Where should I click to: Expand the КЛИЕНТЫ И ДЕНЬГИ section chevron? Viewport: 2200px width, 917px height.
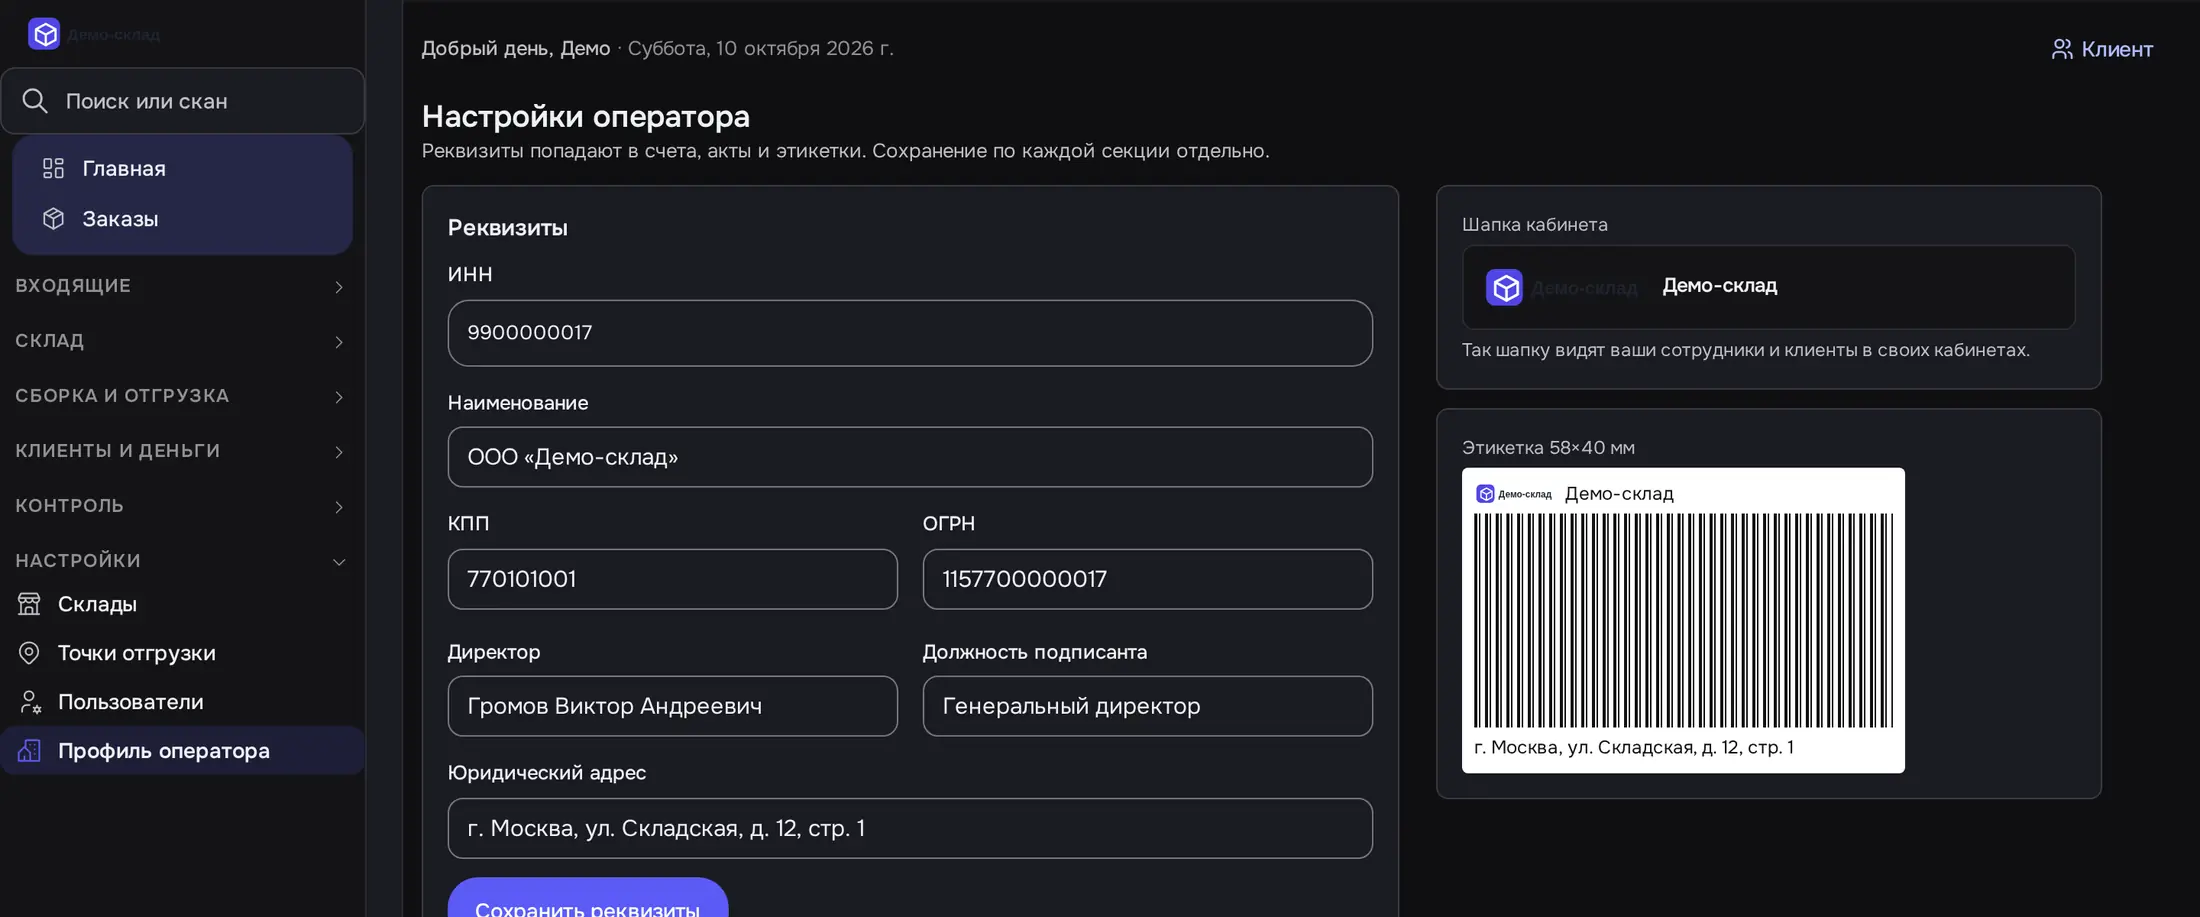point(339,452)
